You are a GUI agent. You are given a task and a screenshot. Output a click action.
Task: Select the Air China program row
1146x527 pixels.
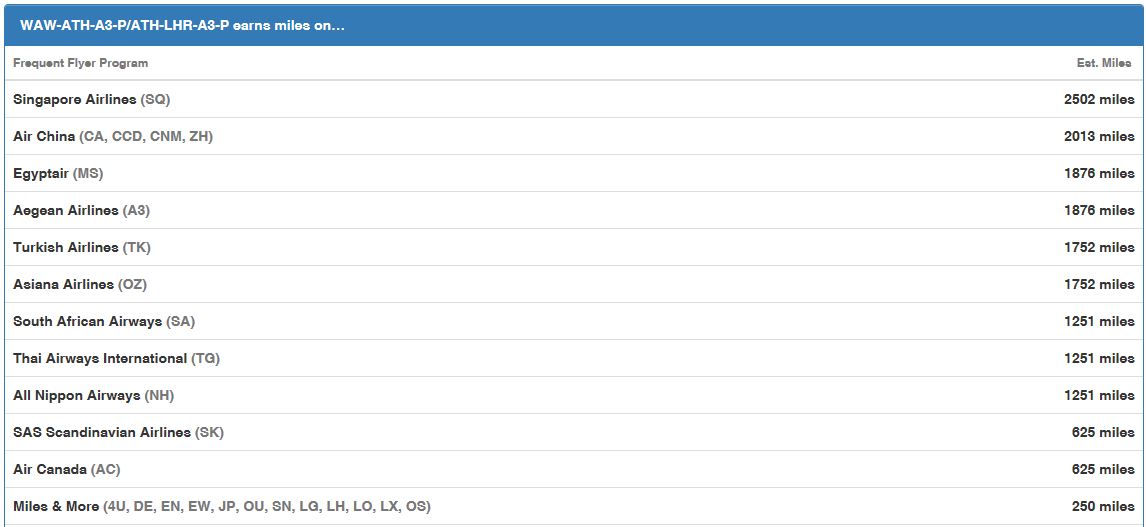pos(573,137)
